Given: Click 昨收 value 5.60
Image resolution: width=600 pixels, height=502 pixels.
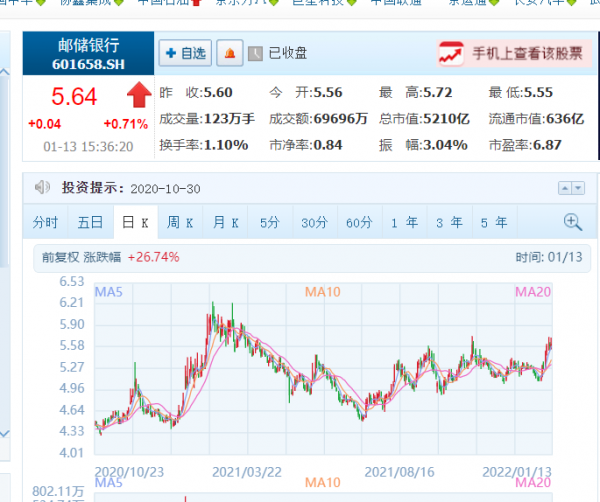Looking at the screenshot, I should point(218,93).
